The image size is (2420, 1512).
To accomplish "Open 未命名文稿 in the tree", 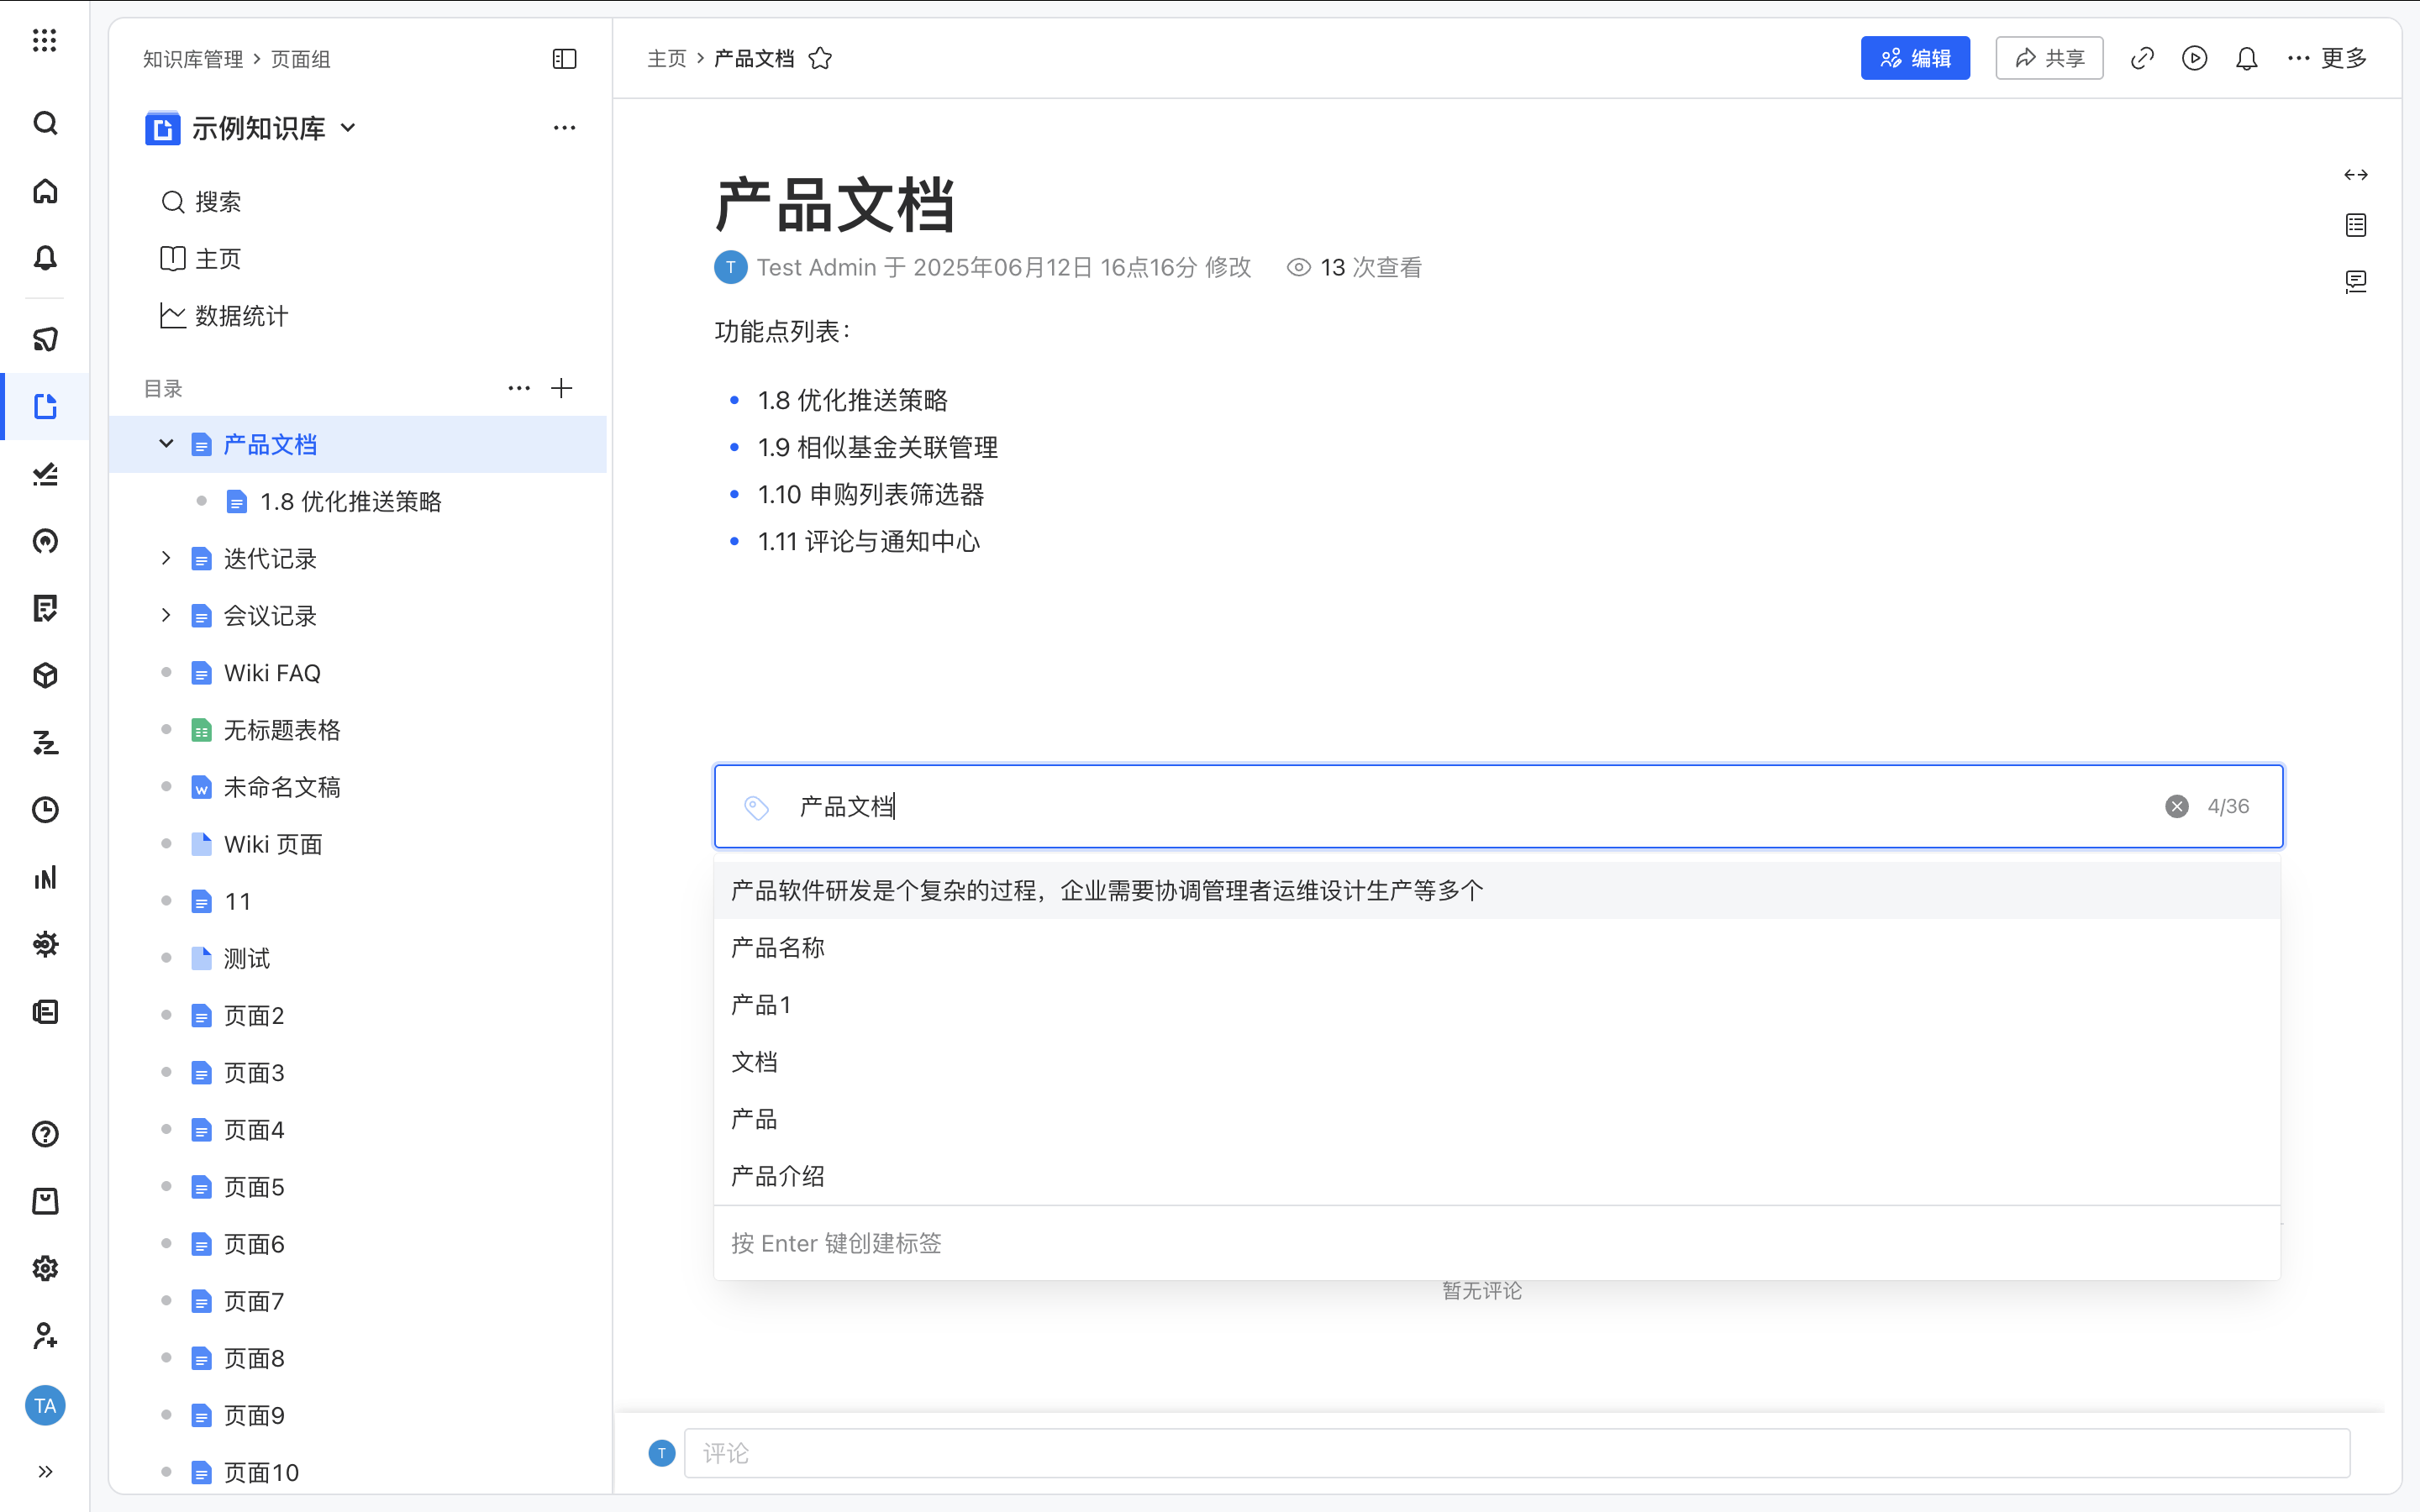I will coord(281,787).
